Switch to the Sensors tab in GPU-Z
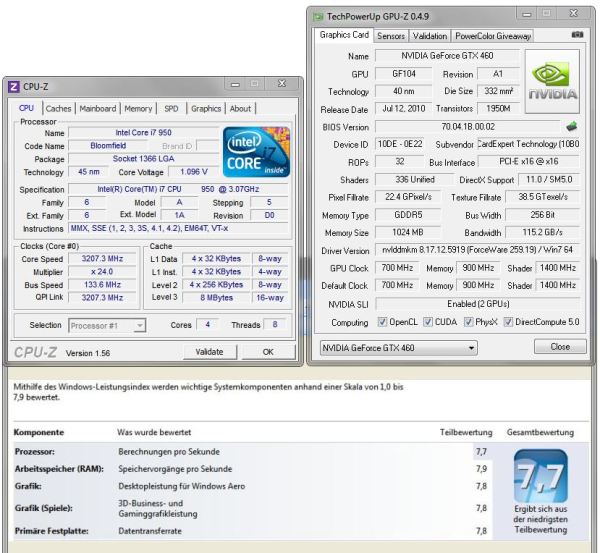The width and height of the screenshot is (600, 553). tap(391, 36)
